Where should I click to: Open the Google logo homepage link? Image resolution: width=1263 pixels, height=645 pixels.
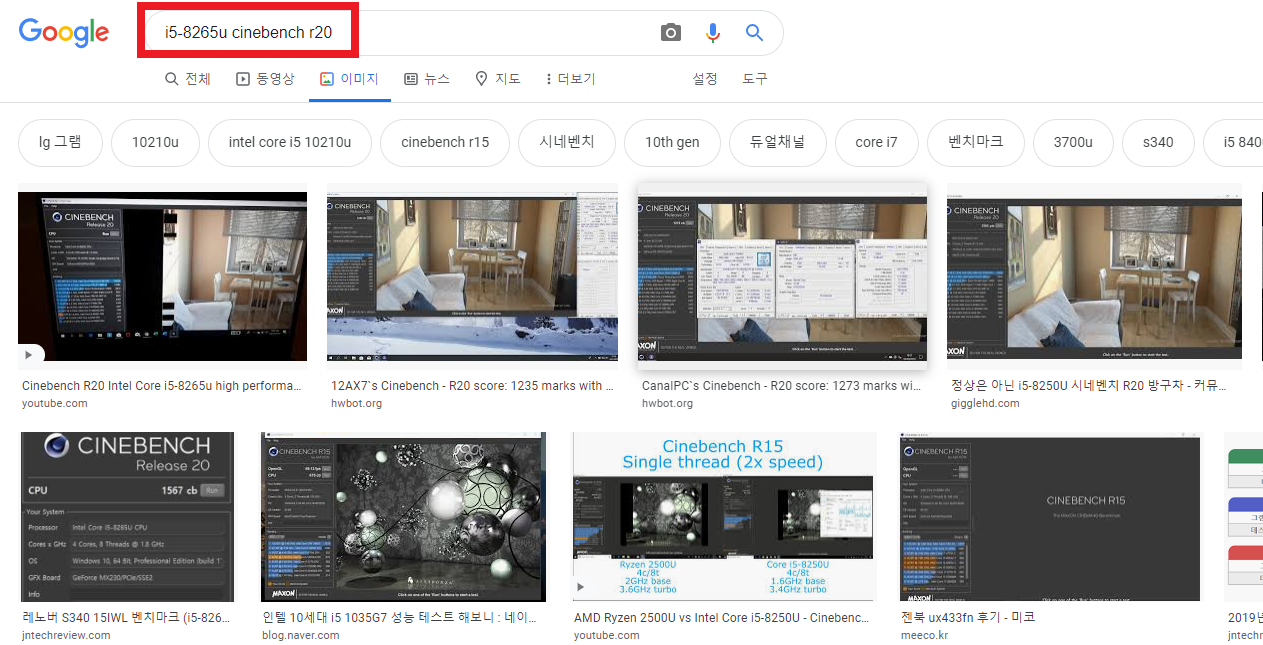click(64, 32)
